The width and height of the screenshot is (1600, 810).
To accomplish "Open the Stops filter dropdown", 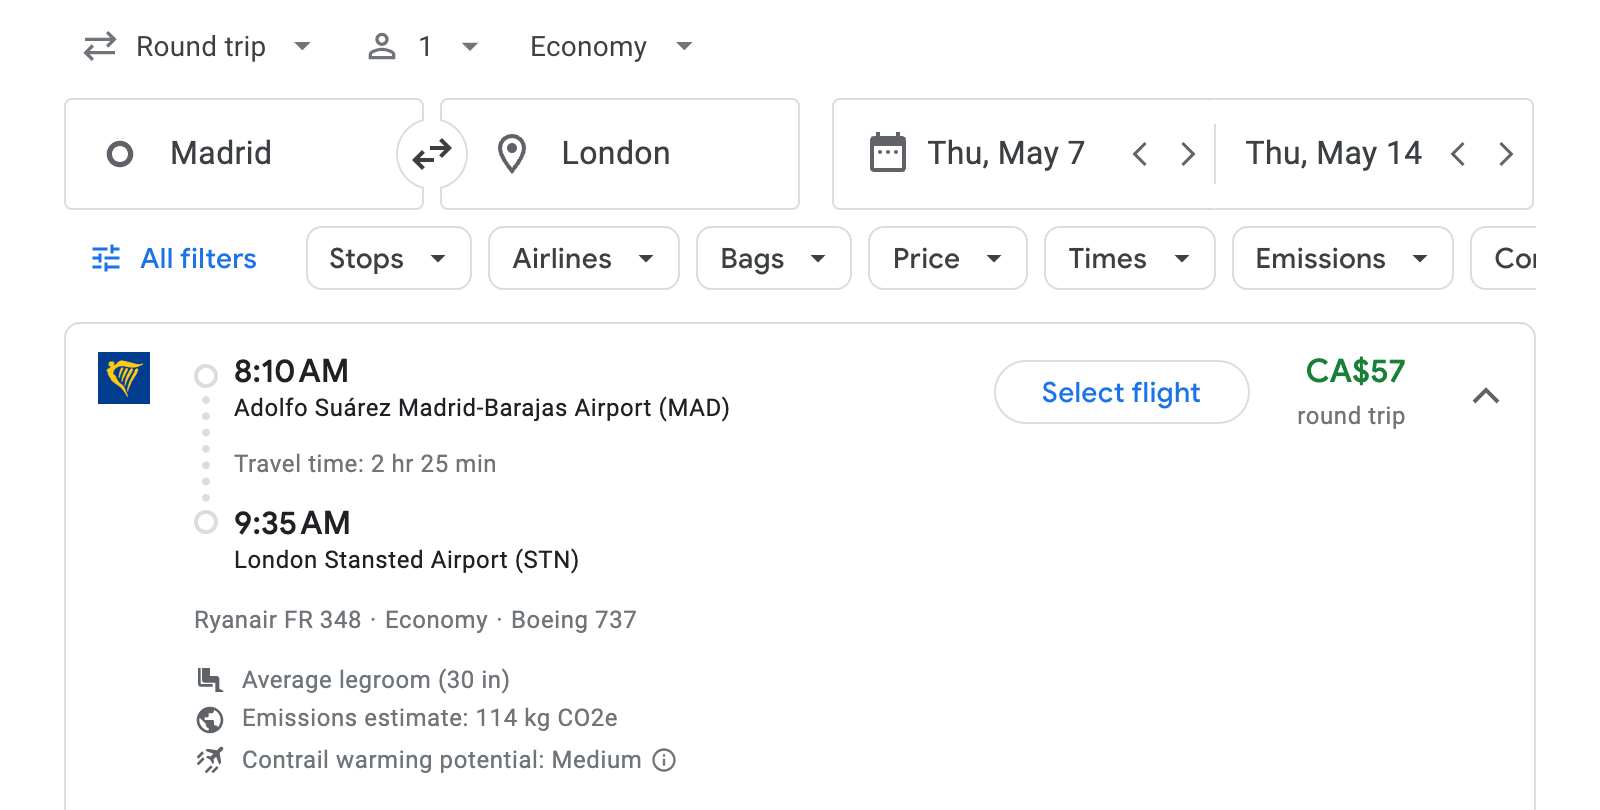I will coord(388,258).
